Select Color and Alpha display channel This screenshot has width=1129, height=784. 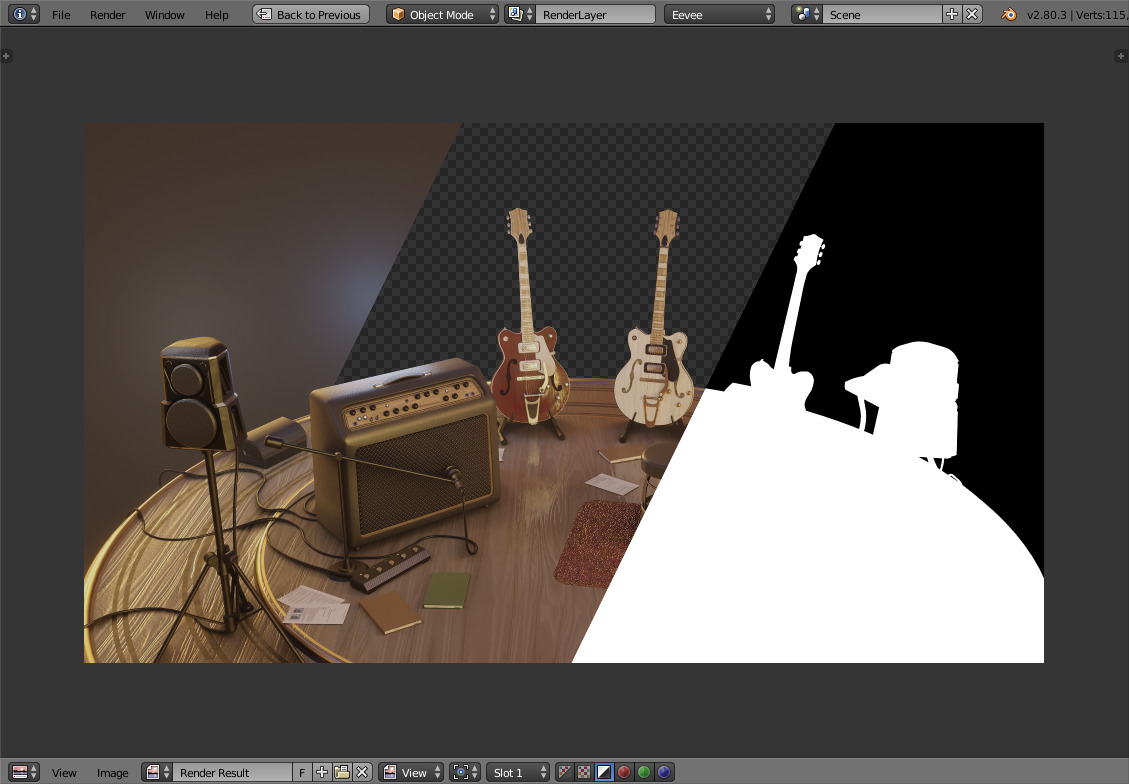click(564, 772)
